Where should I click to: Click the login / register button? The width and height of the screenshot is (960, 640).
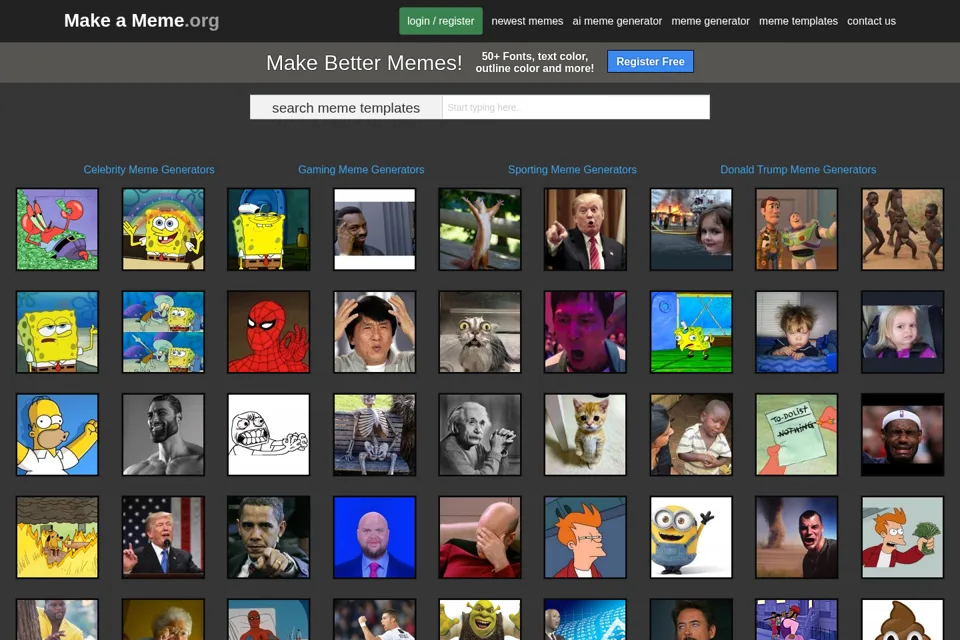coord(441,21)
